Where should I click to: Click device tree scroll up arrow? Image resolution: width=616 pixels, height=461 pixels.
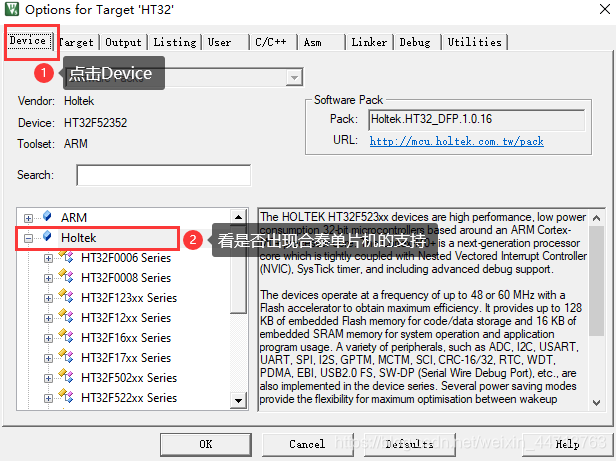pos(238,217)
